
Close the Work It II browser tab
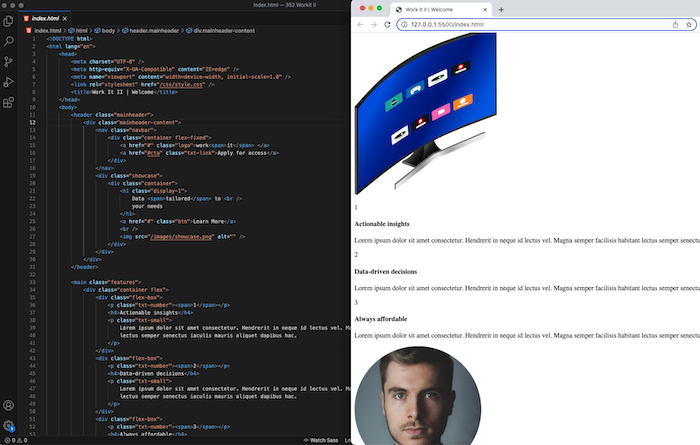click(485, 9)
